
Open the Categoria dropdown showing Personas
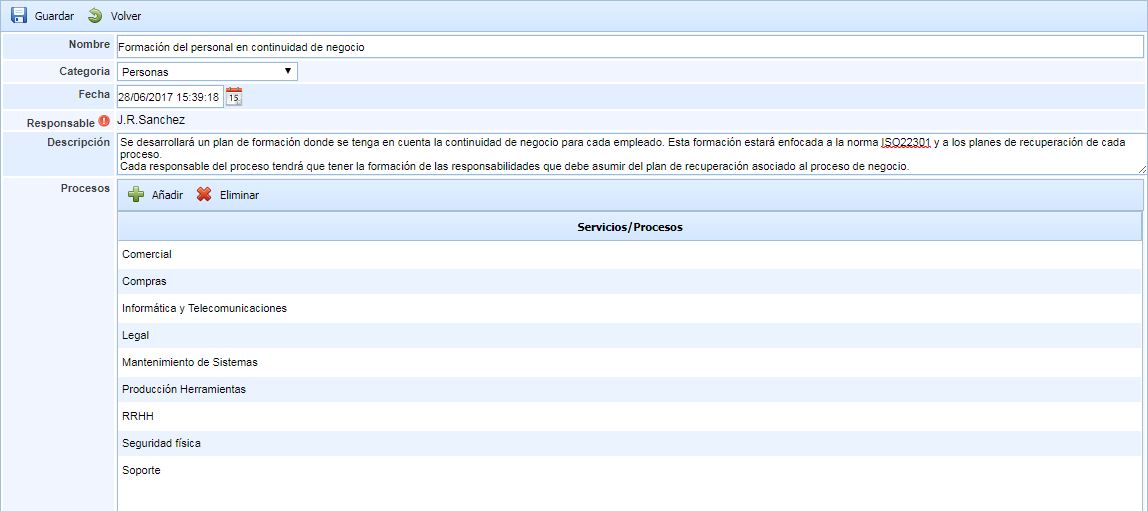(207, 72)
